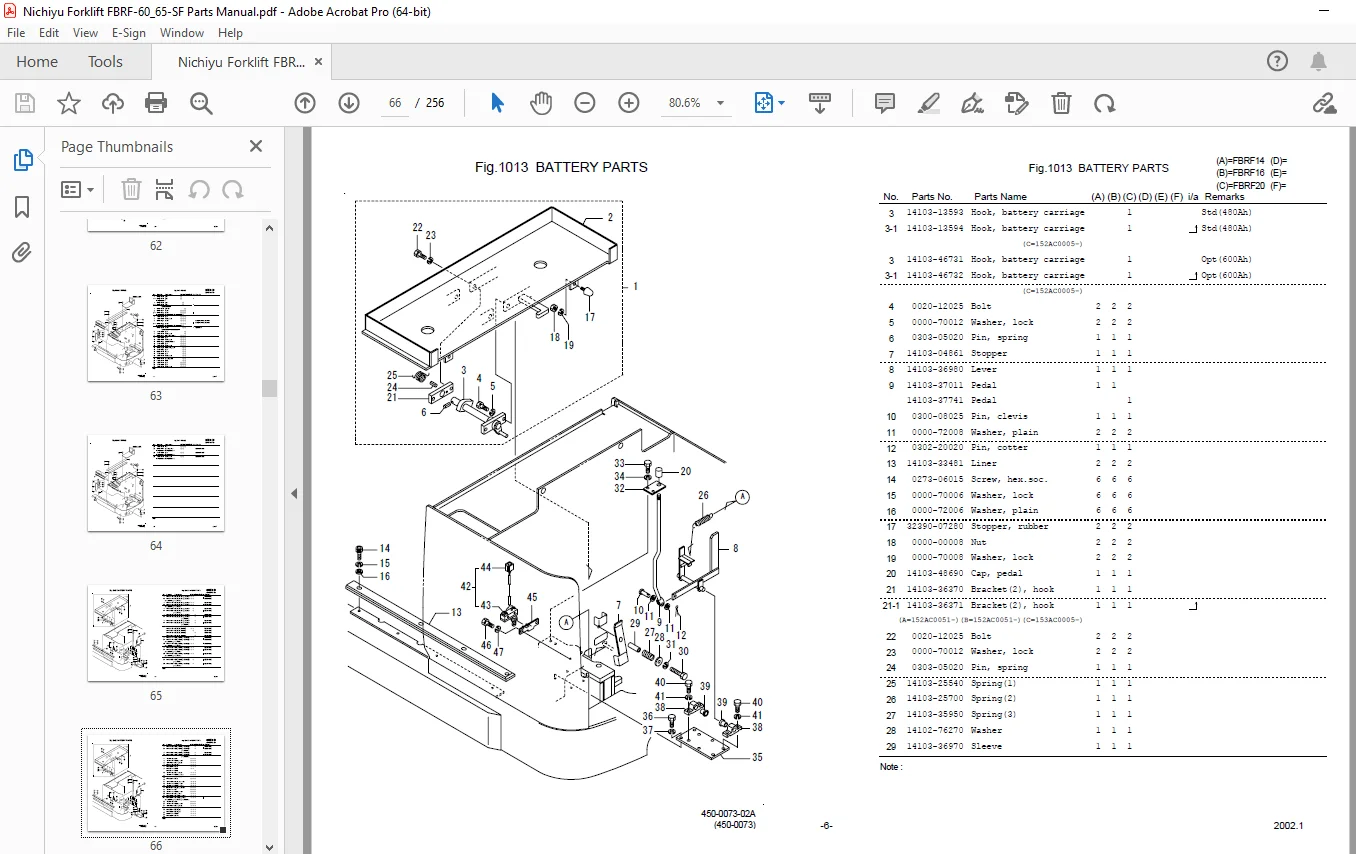Viewport: 1356px width, 854px height.
Task: Close the Nichiyu Forklift document tab
Action: point(319,62)
